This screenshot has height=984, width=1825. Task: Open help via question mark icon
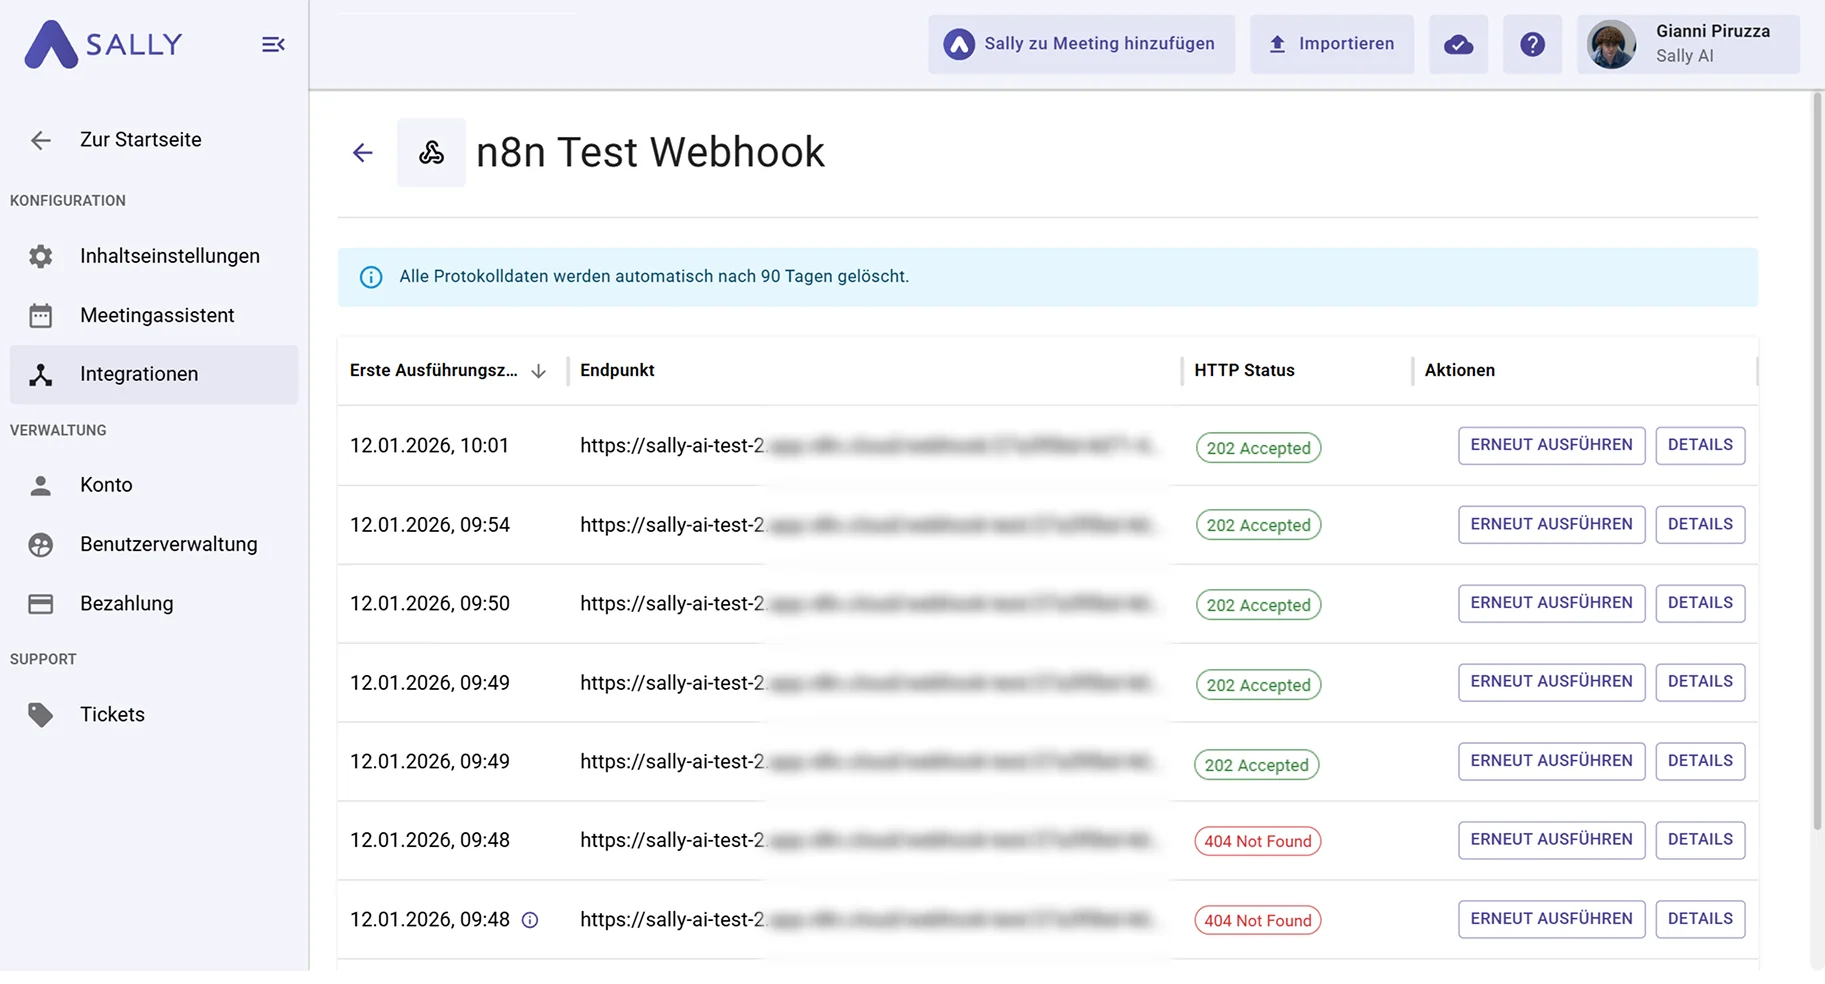(1532, 44)
